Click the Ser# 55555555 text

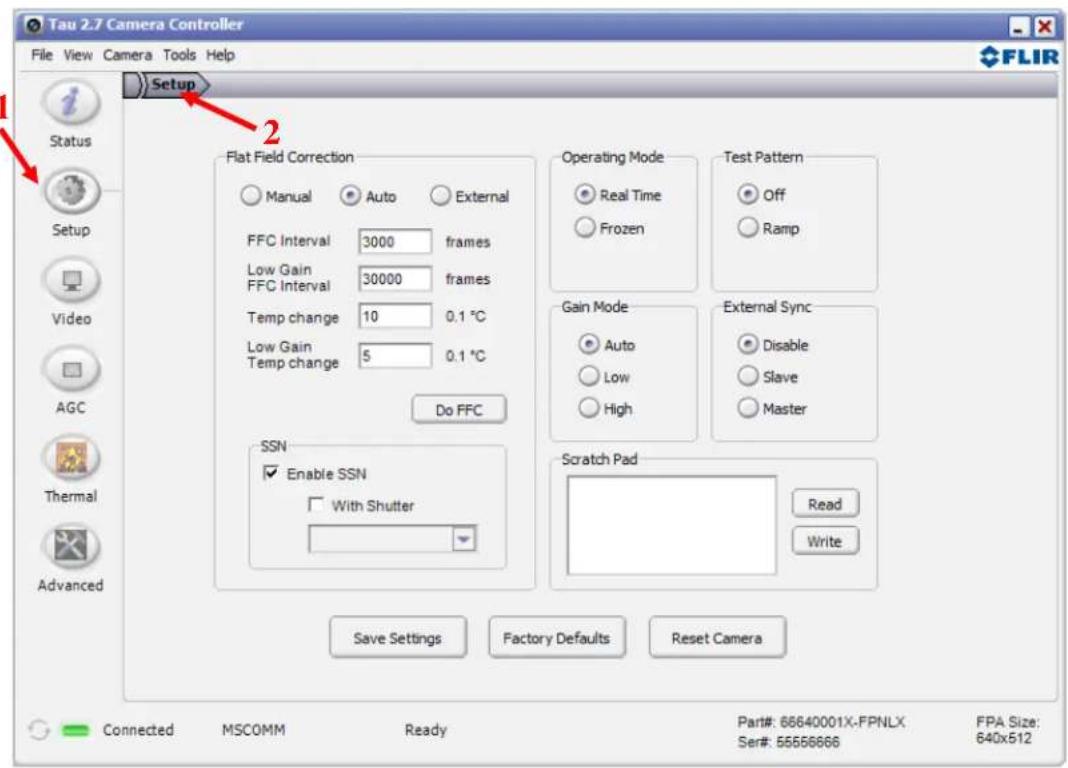point(789,741)
